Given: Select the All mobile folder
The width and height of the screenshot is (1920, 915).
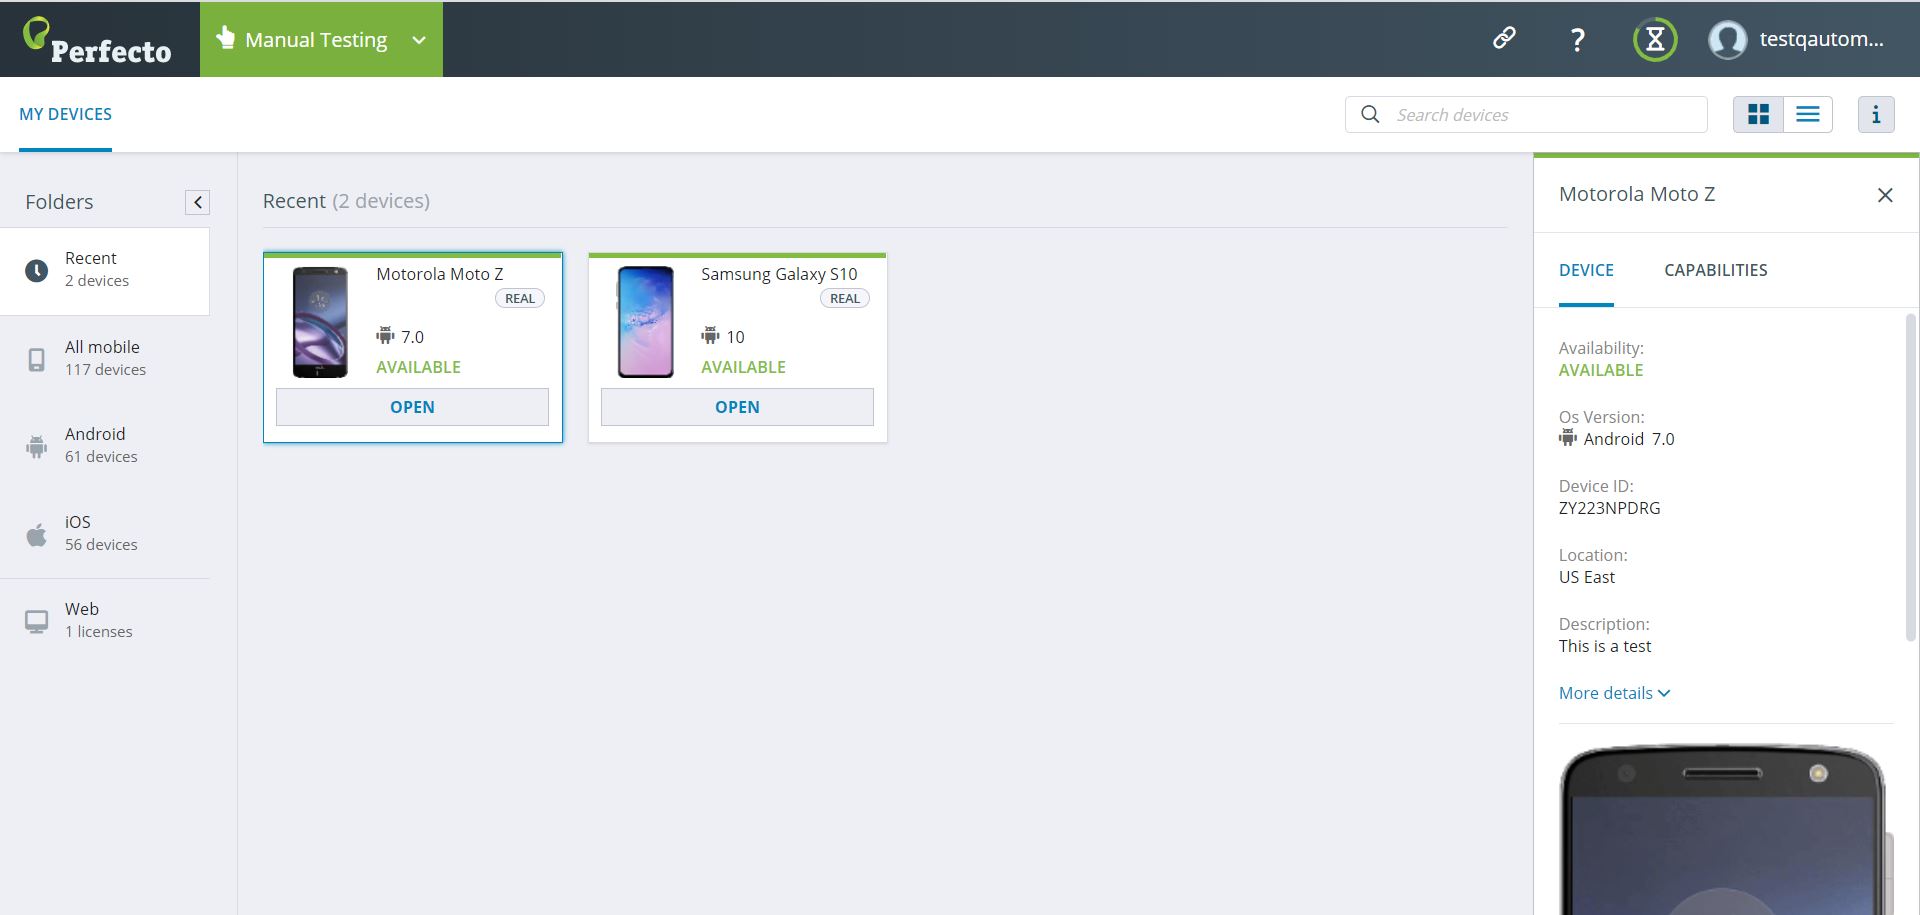Looking at the screenshot, I should coord(105,359).
